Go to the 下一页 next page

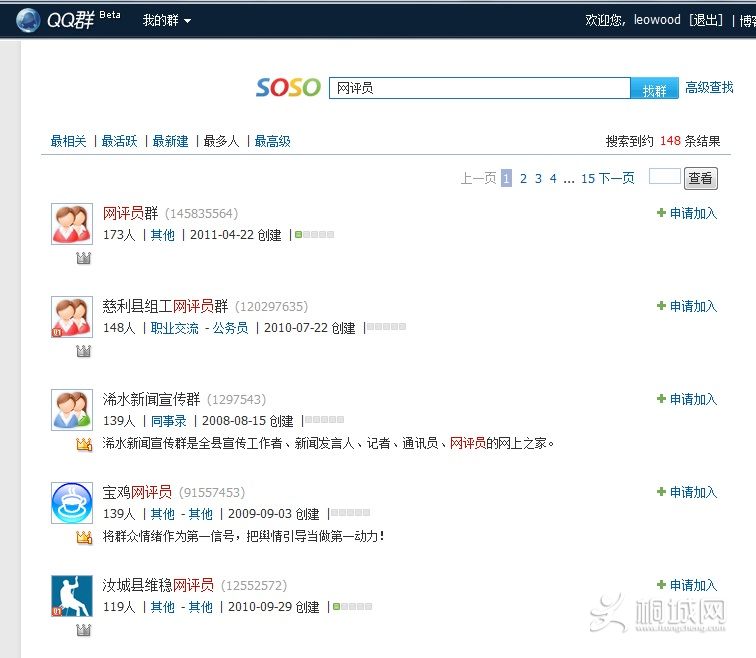pos(616,179)
